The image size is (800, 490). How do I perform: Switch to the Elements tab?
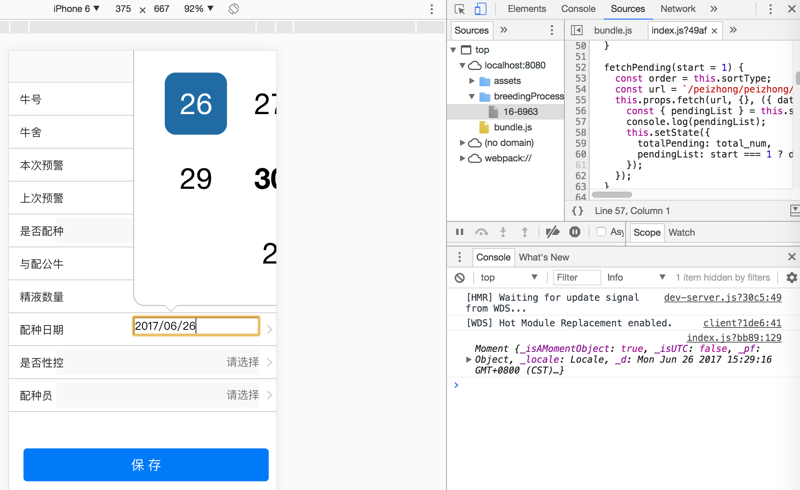[527, 9]
